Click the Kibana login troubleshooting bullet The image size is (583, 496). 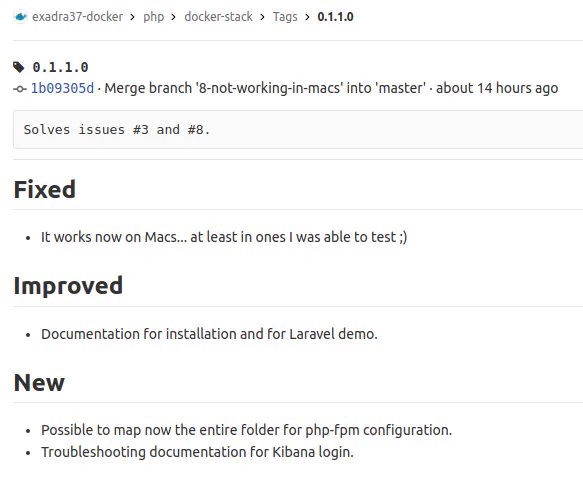coord(197,452)
